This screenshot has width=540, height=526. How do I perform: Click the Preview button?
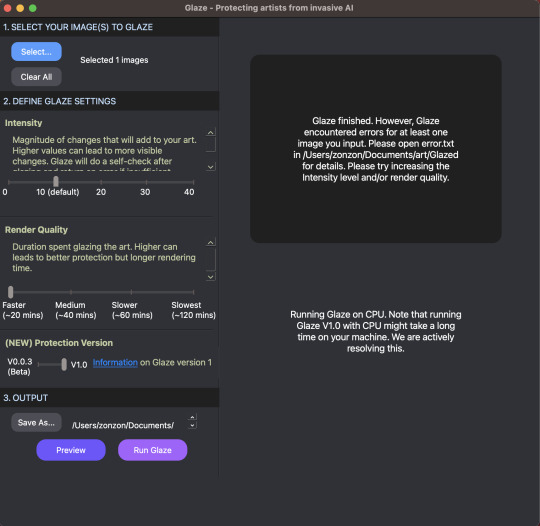point(71,450)
